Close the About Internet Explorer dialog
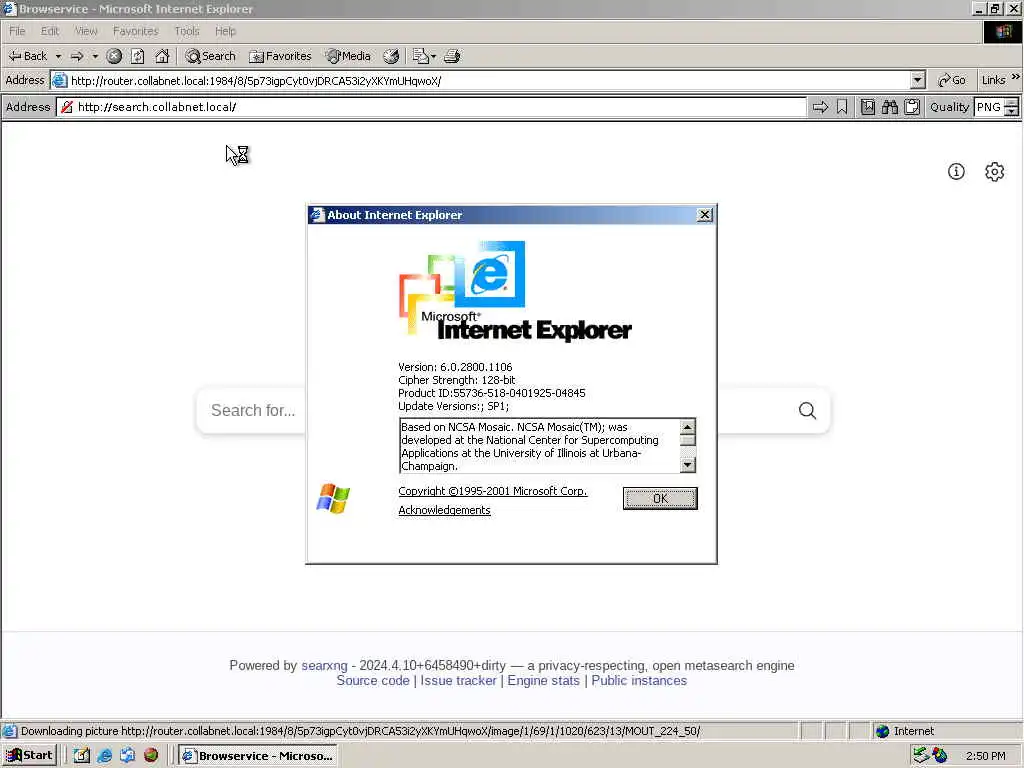Screen dimensions: 1024x768 (705, 215)
